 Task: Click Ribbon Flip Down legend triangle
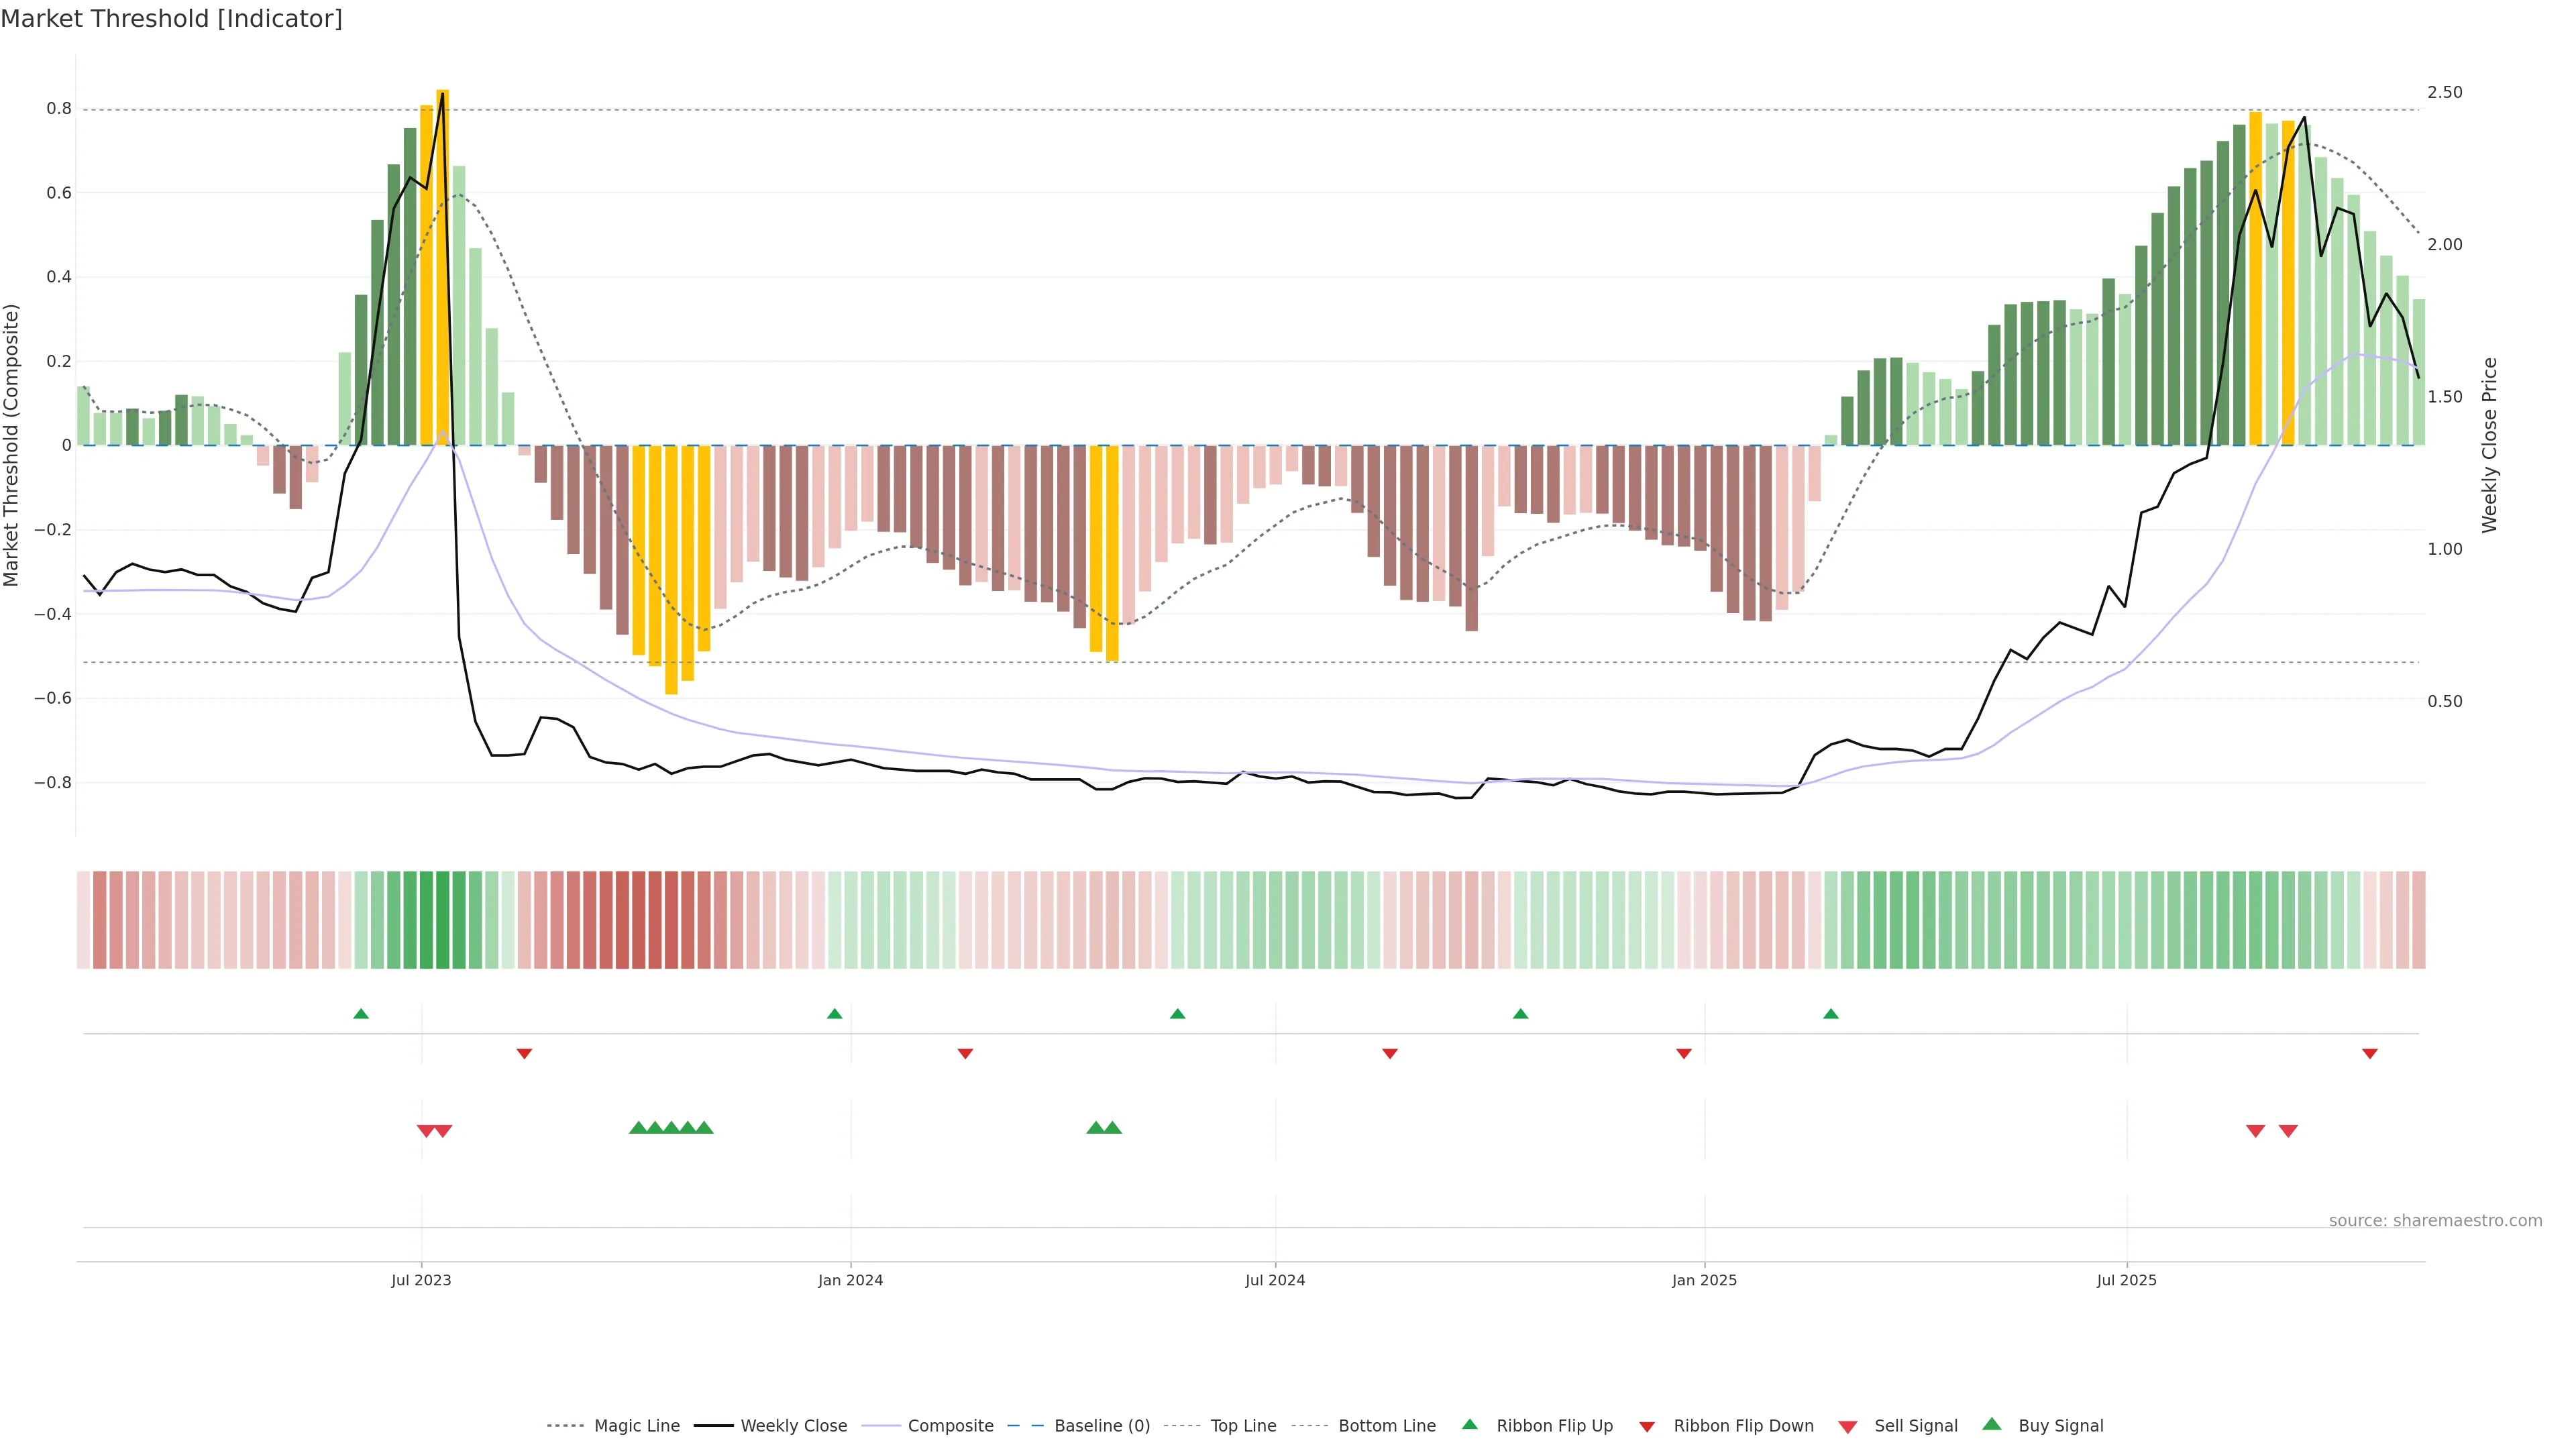point(1647,1426)
